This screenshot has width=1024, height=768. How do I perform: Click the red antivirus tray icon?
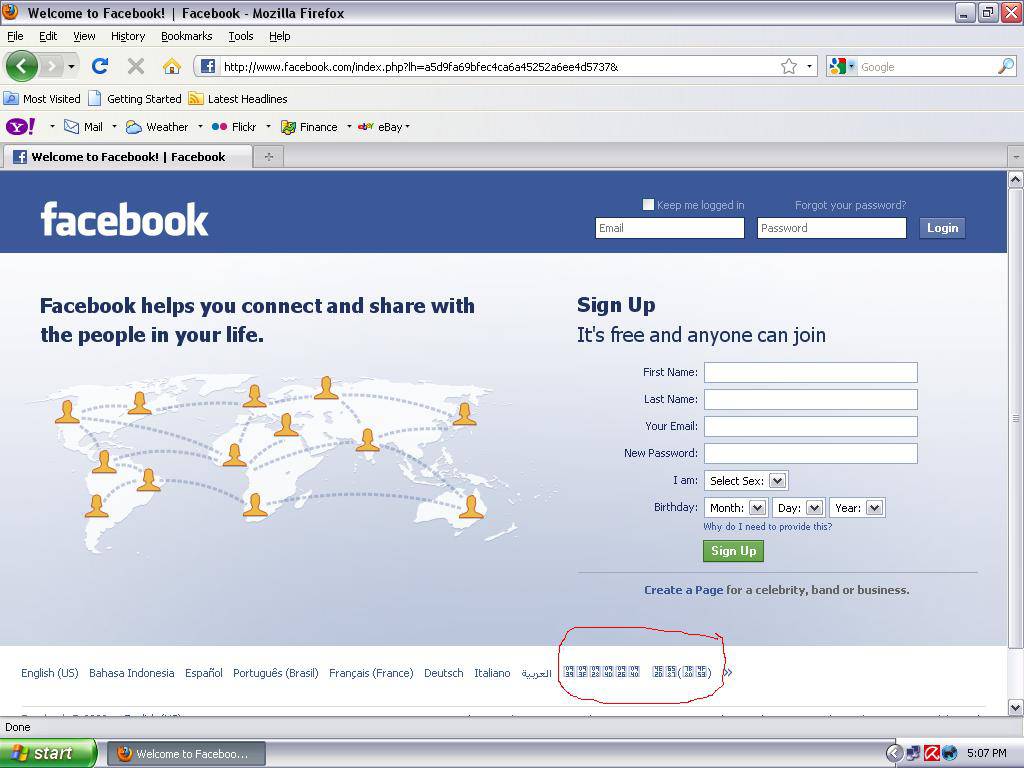pyautogui.click(x=931, y=753)
